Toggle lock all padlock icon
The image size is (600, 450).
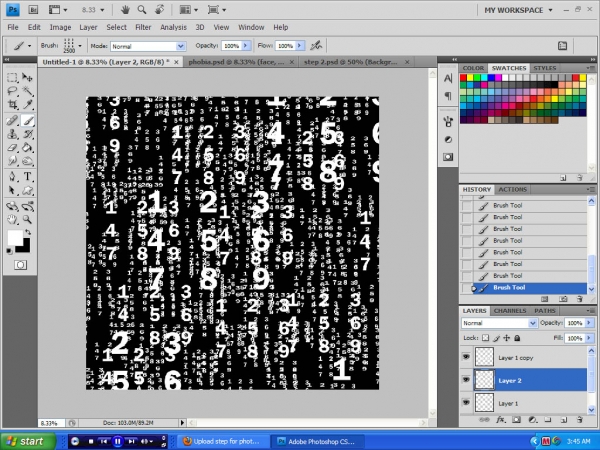tap(517, 338)
